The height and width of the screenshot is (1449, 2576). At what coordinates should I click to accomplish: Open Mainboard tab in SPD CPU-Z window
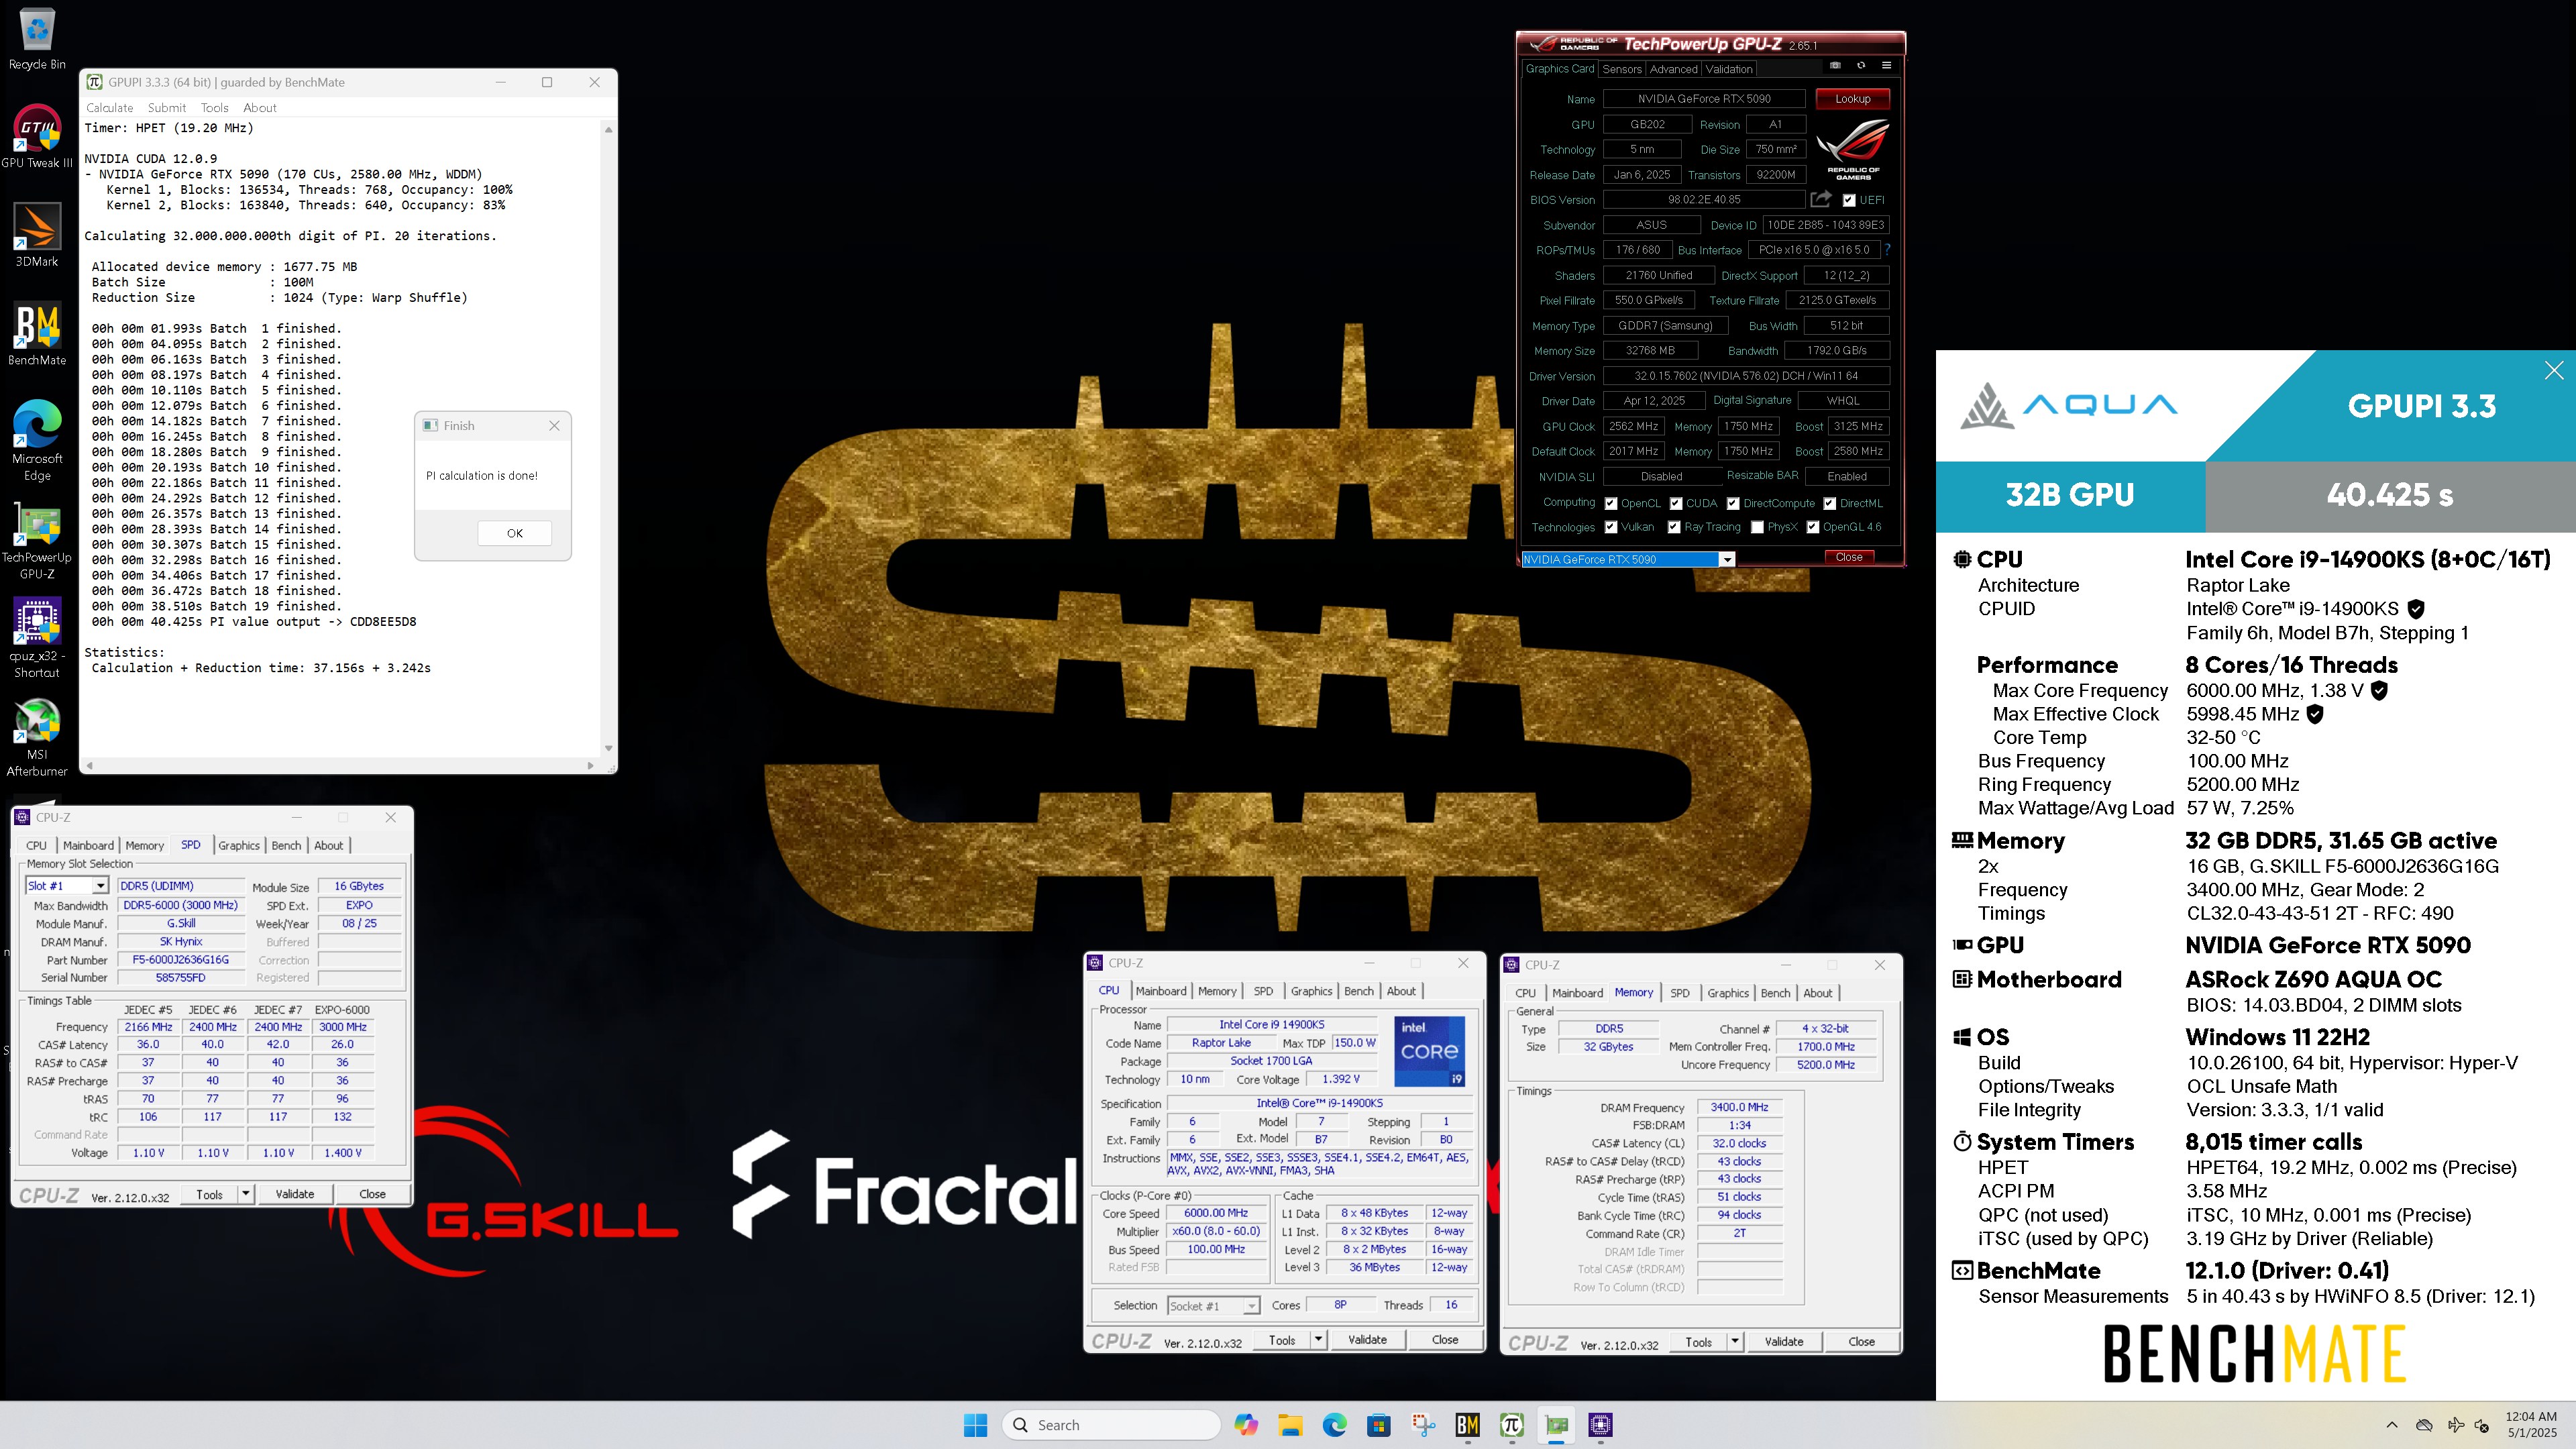pos(88,845)
